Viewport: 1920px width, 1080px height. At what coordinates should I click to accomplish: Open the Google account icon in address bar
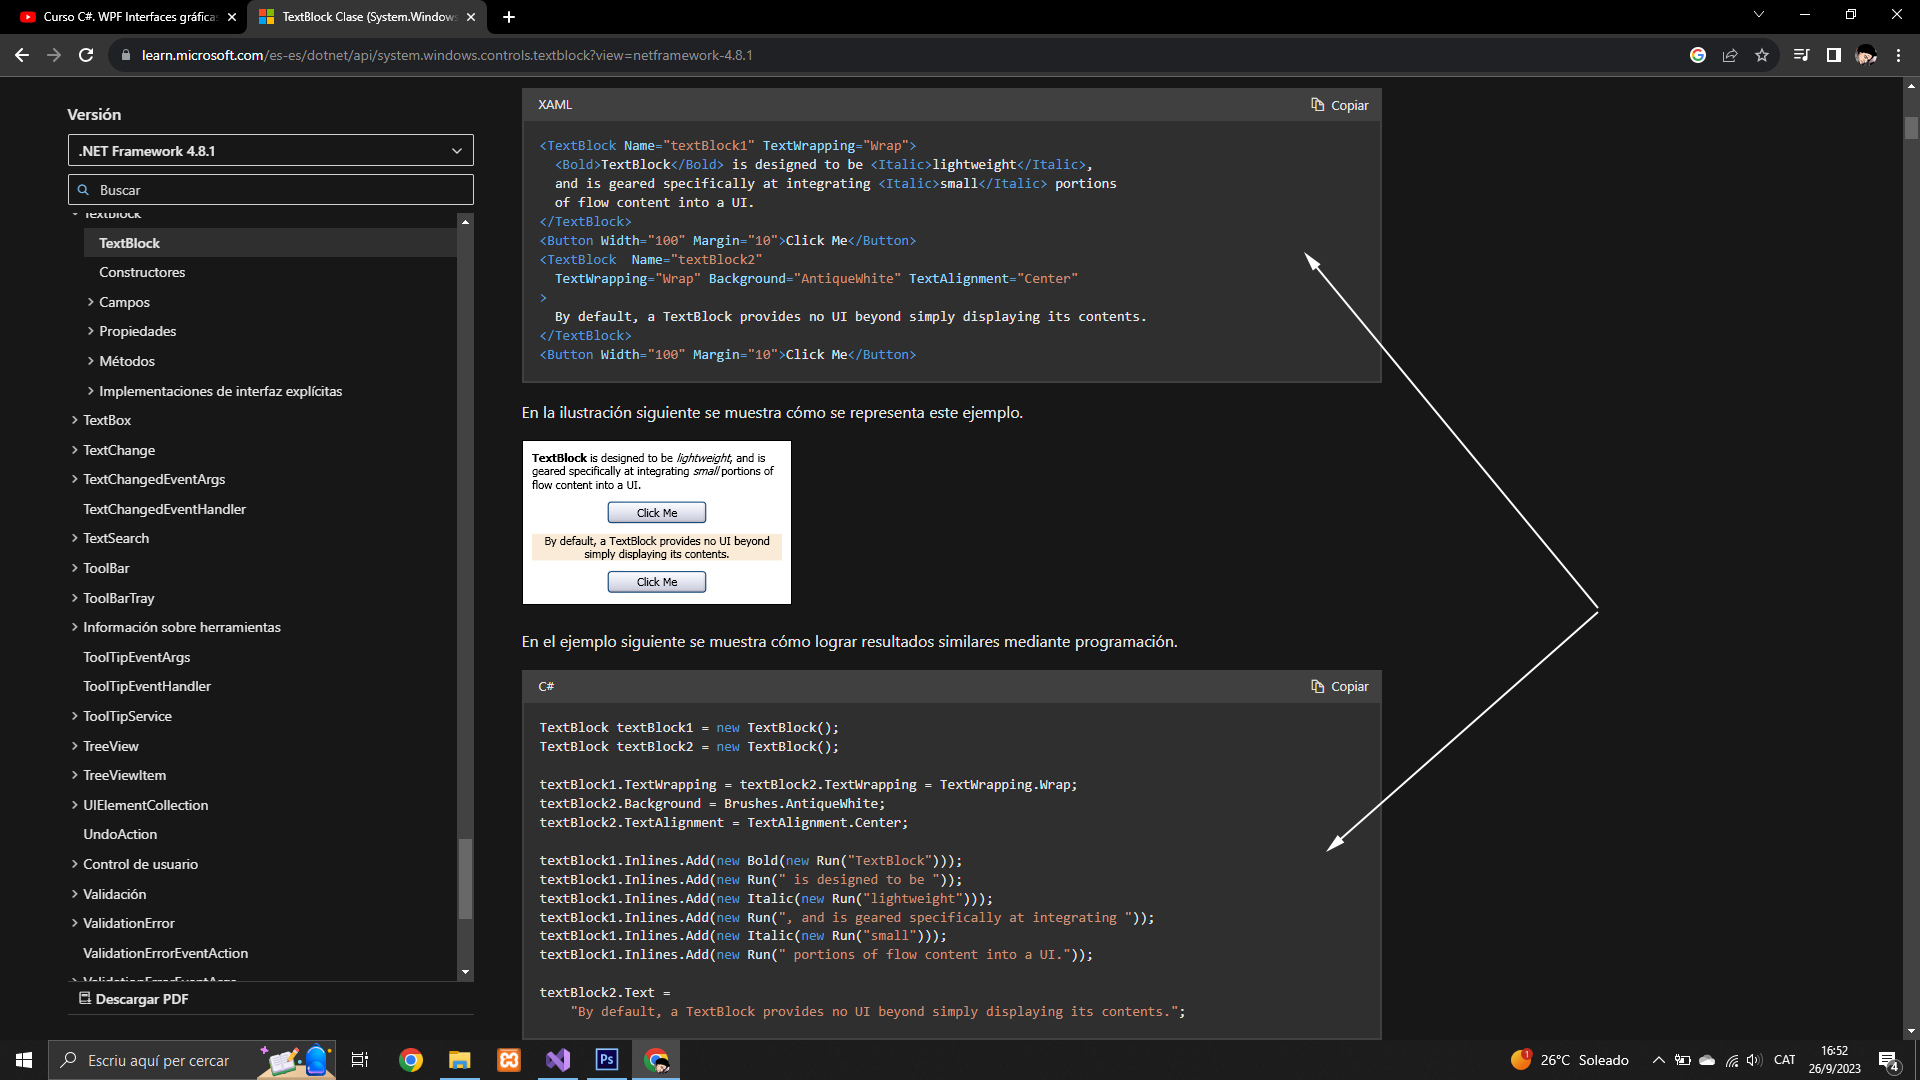click(1698, 55)
